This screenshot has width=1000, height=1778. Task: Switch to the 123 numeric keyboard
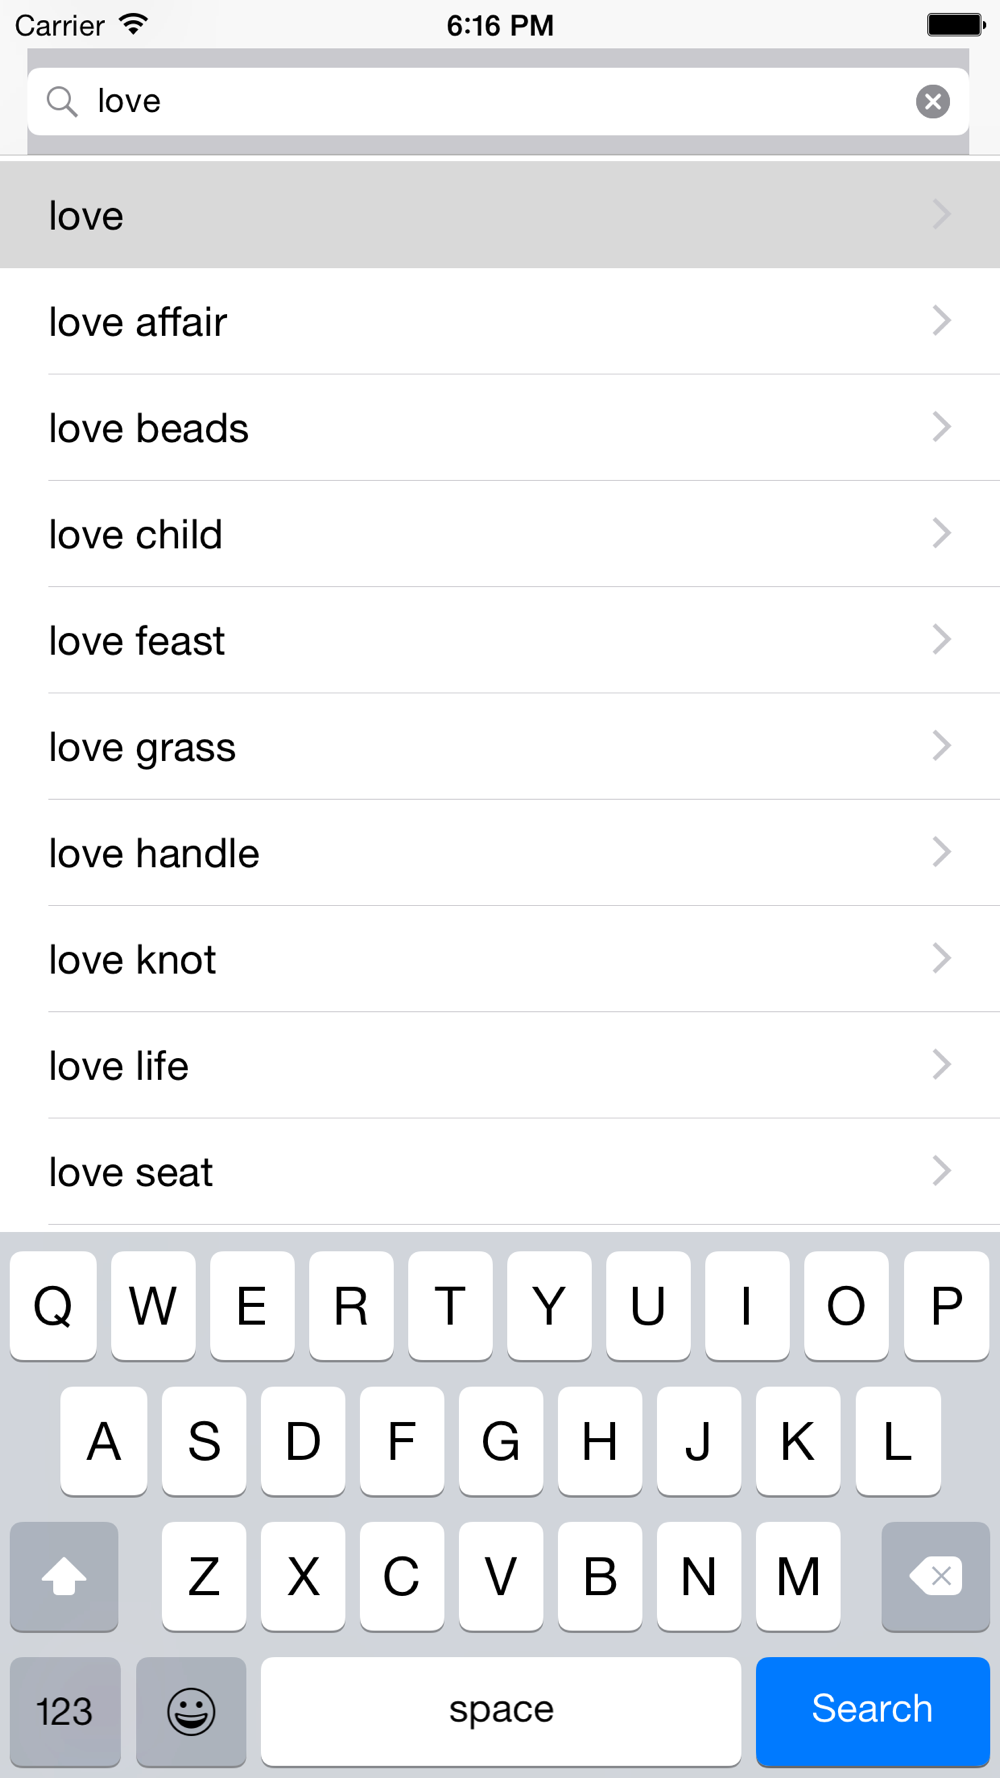(x=65, y=1710)
